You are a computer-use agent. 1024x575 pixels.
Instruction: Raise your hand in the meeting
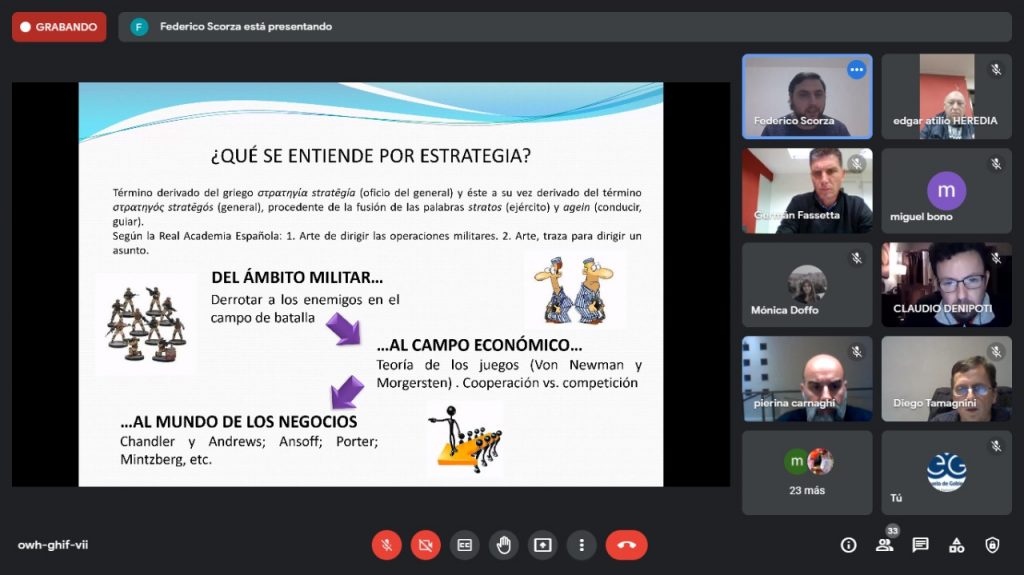click(x=503, y=545)
